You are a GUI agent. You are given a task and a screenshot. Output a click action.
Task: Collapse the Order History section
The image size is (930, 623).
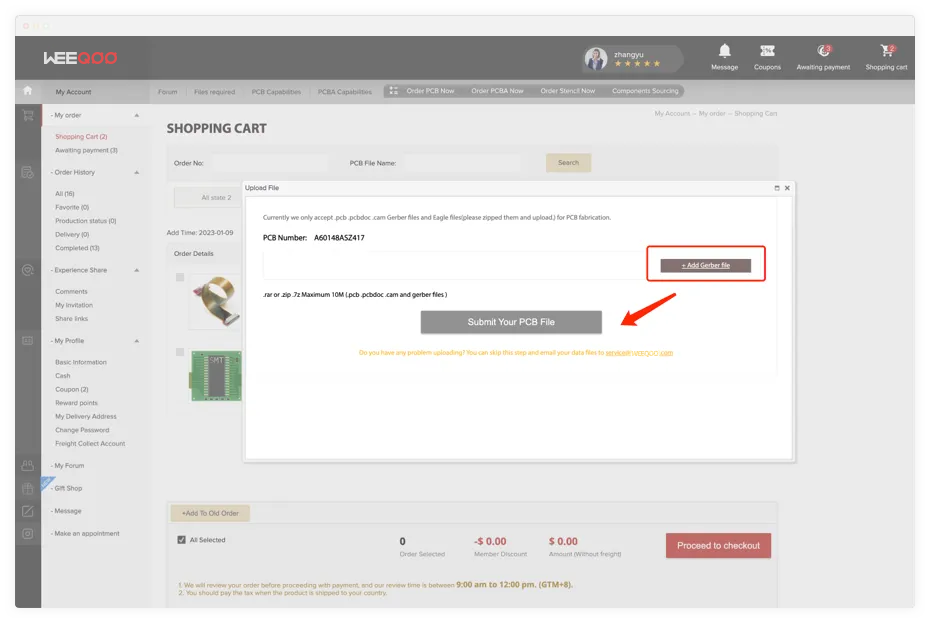tap(137, 173)
